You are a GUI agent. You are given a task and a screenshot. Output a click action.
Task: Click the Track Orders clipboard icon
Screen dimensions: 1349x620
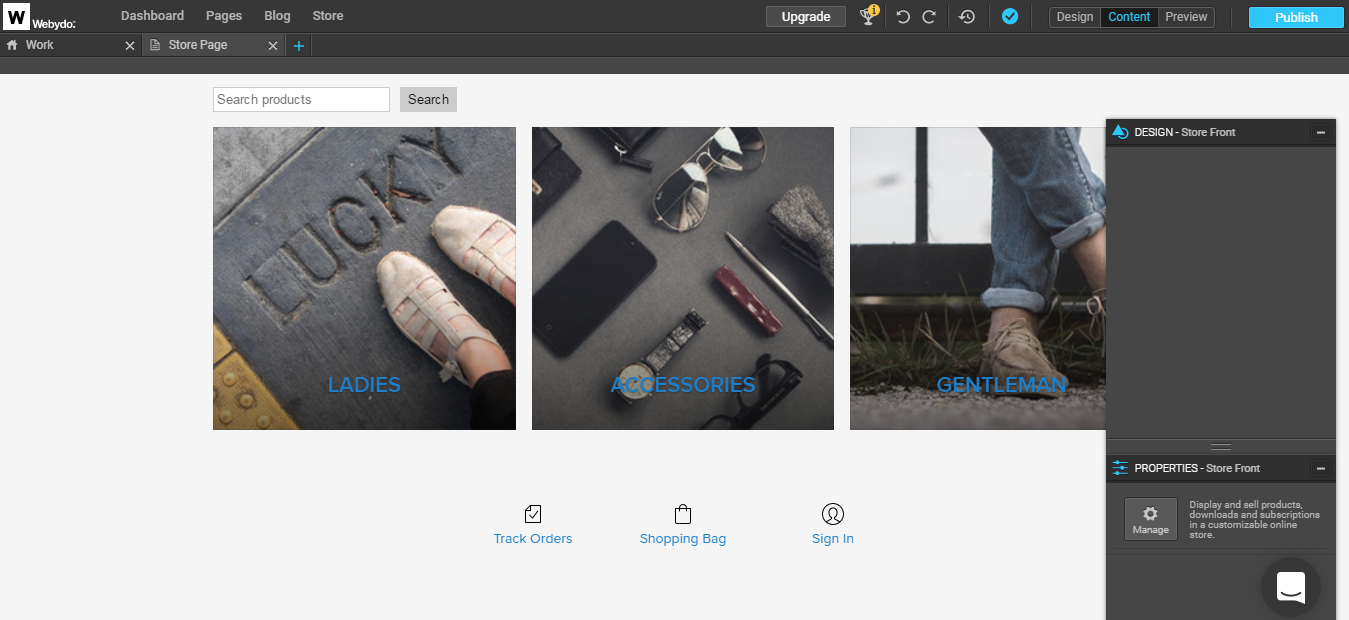click(x=533, y=514)
